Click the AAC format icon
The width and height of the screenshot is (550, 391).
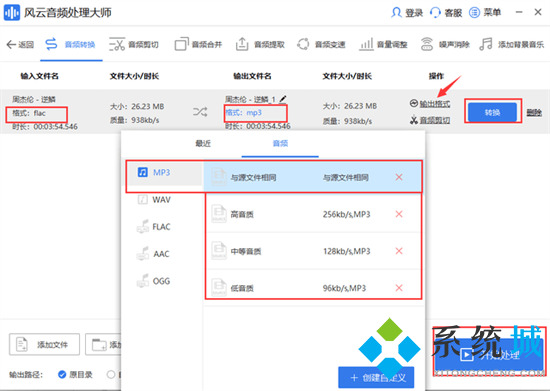(143, 254)
